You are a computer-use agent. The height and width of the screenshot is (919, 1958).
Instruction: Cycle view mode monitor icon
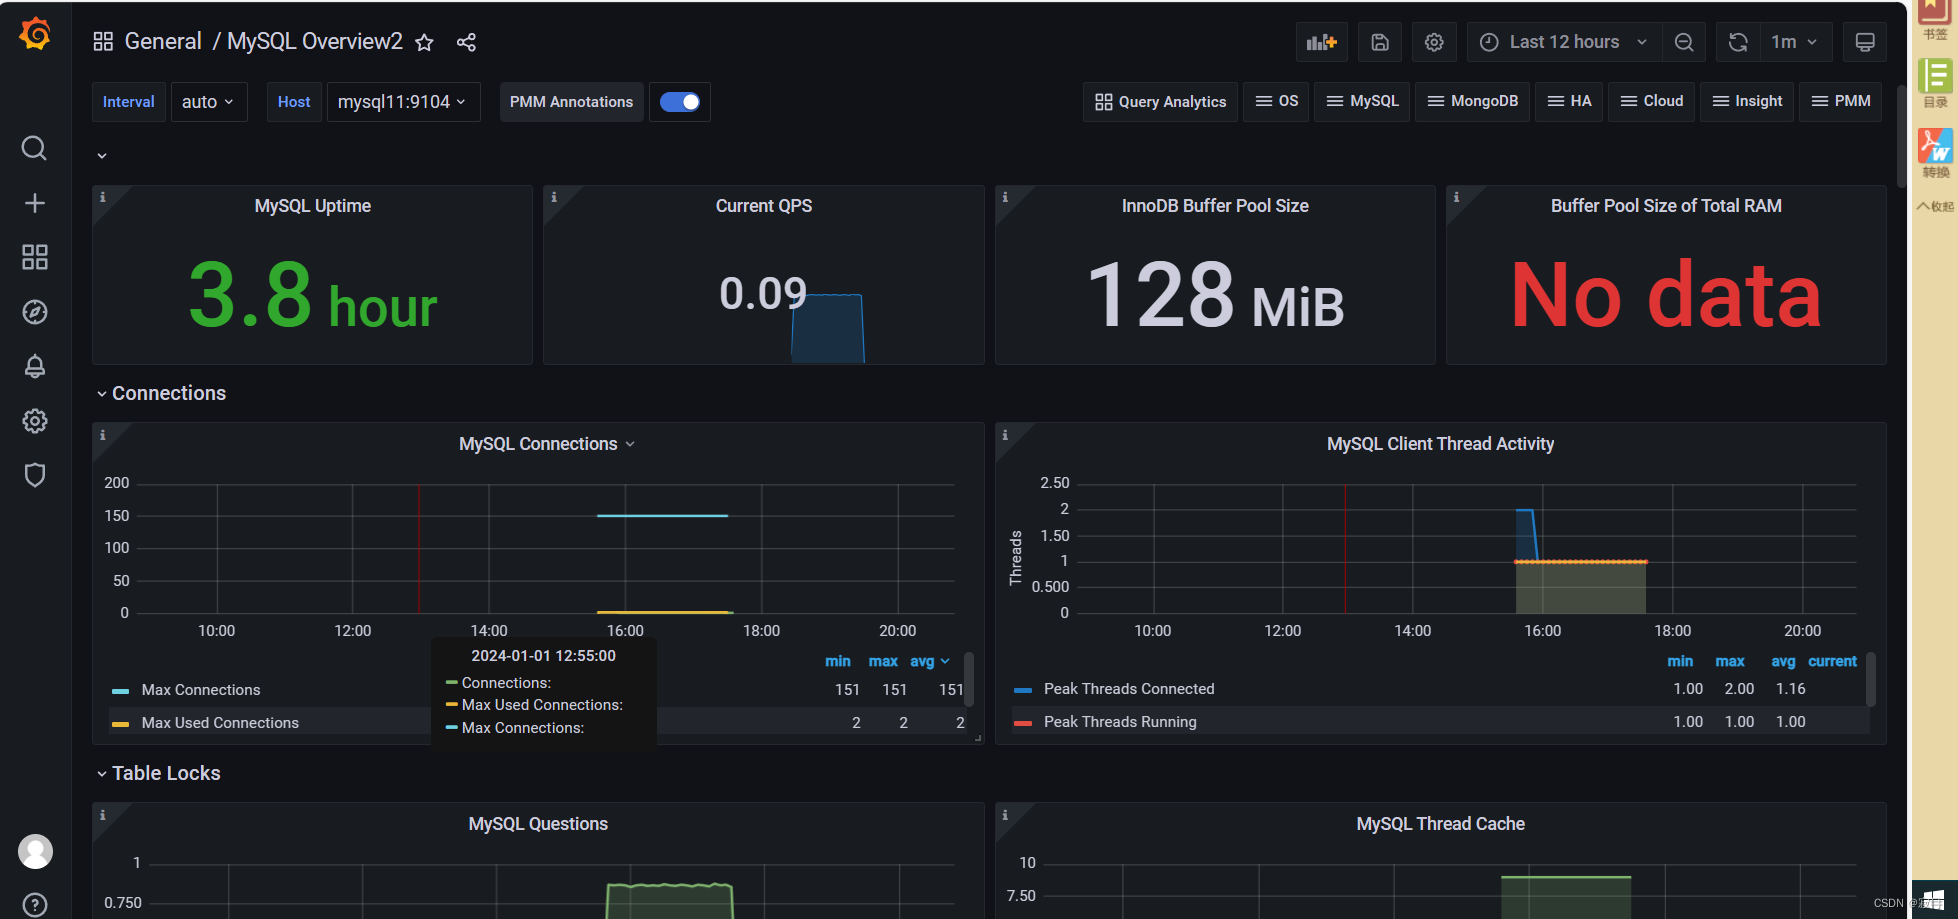click(1865, 42)
